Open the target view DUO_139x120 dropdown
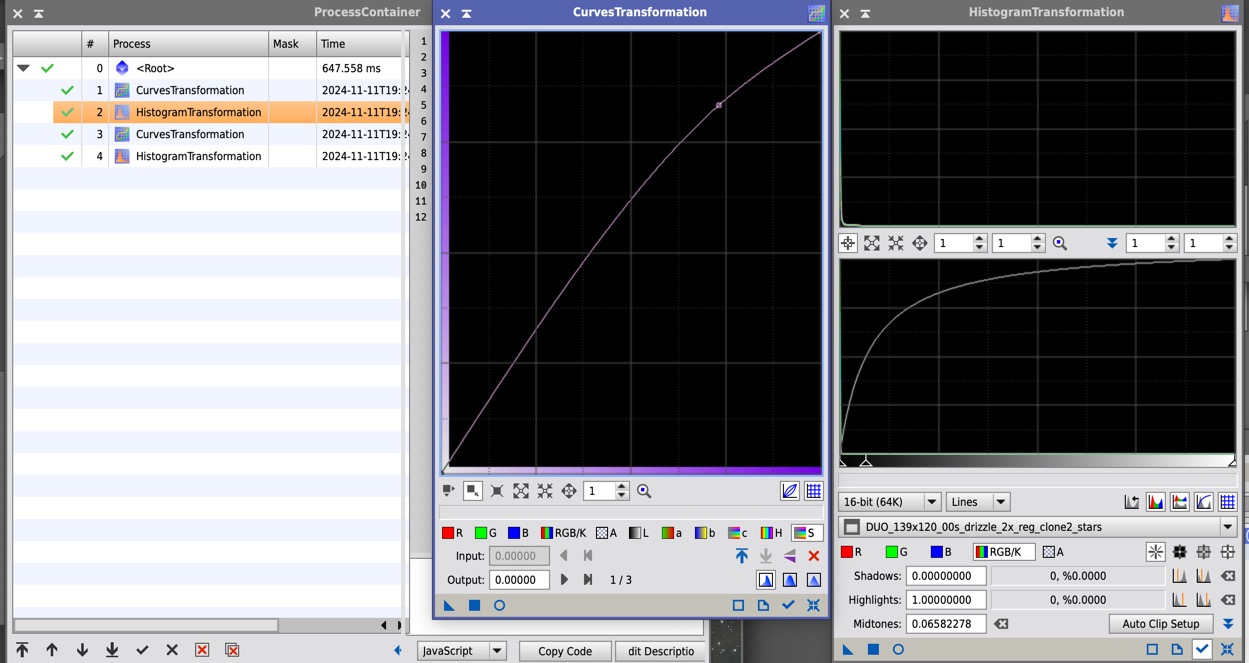Image resolution: width=1249 pixels, height=663 pixels. point(1038,527)
